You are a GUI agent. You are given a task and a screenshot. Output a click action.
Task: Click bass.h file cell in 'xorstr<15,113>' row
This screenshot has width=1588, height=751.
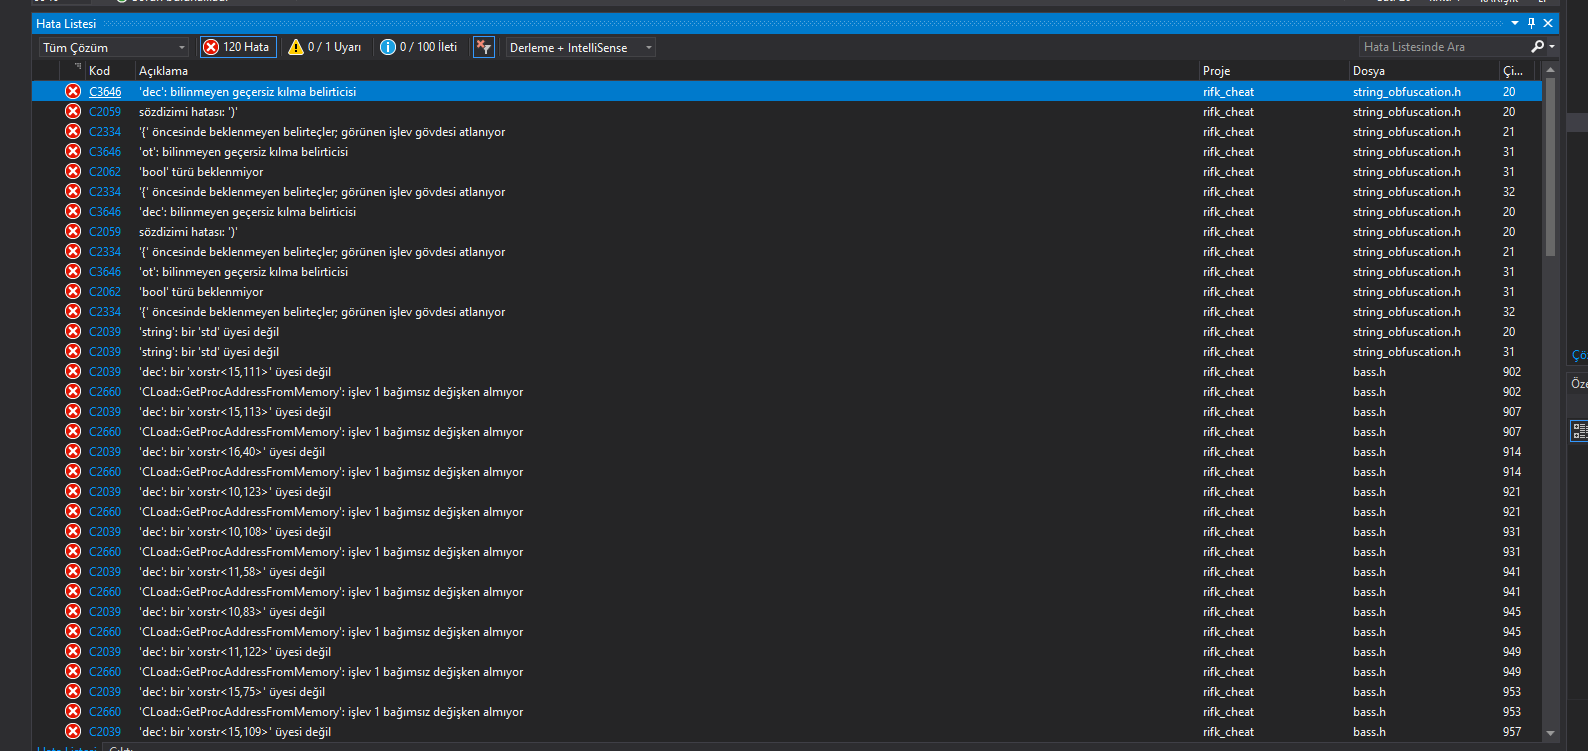(1369, 411)
